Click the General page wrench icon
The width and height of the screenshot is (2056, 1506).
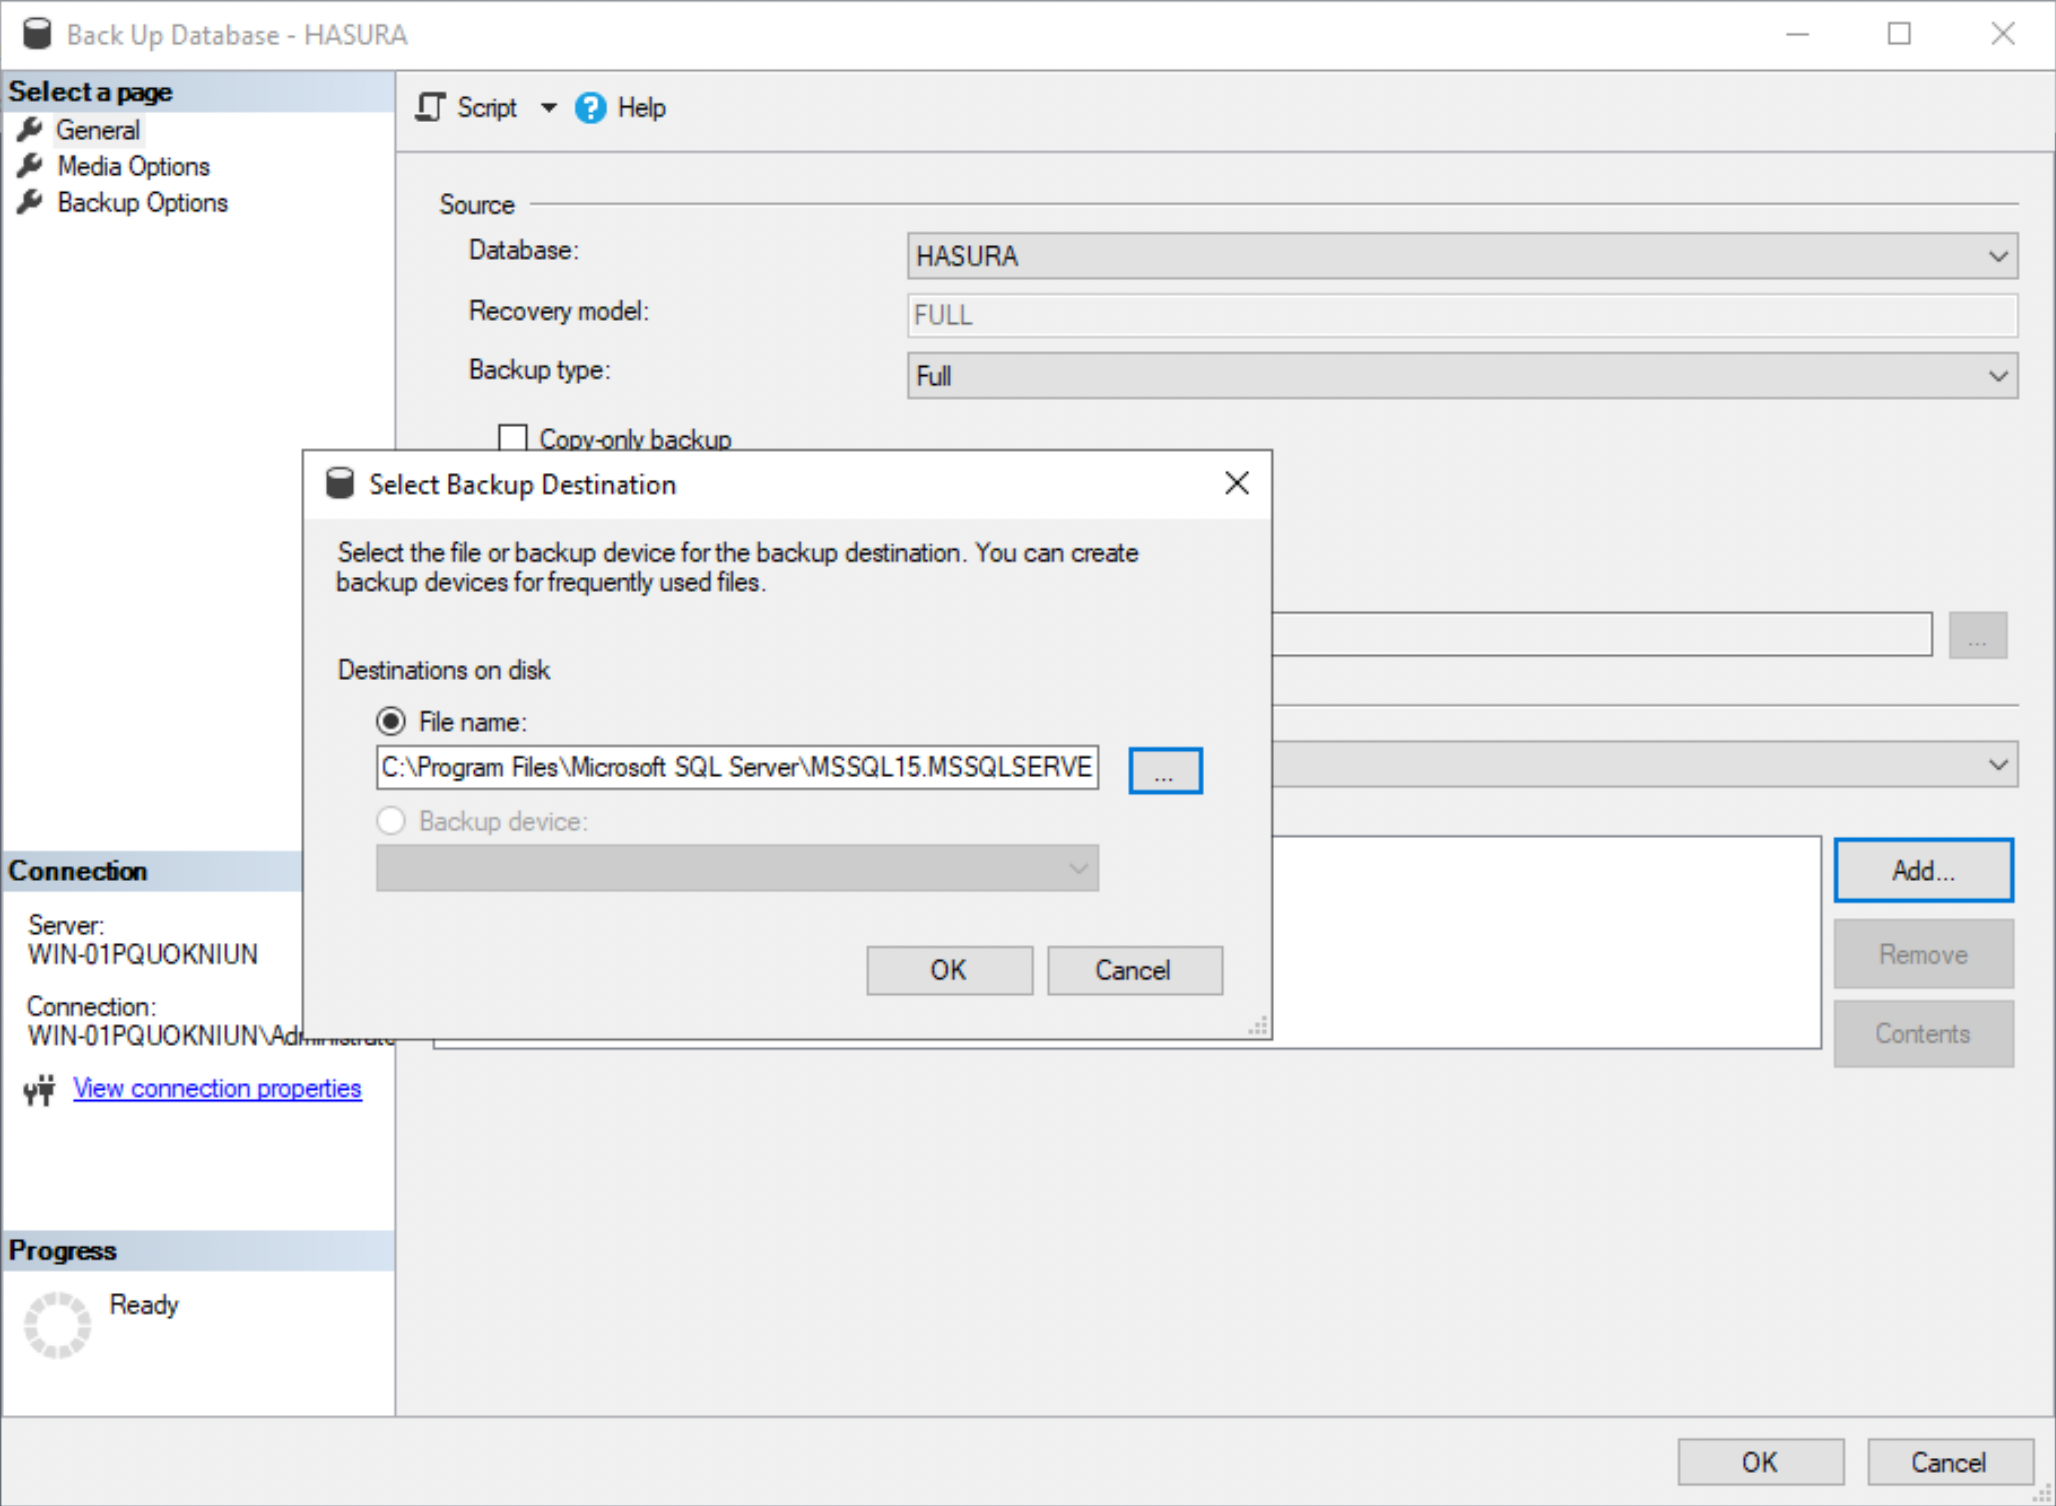(30, 129)
